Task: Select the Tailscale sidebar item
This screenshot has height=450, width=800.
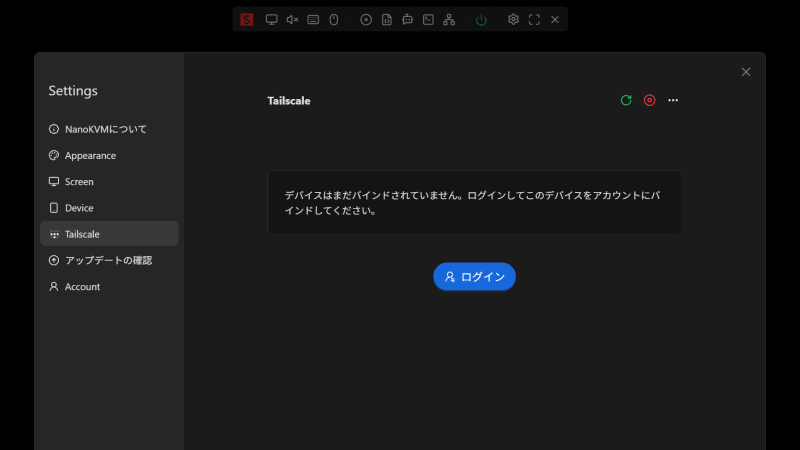Action: click(x=109, y=234)
